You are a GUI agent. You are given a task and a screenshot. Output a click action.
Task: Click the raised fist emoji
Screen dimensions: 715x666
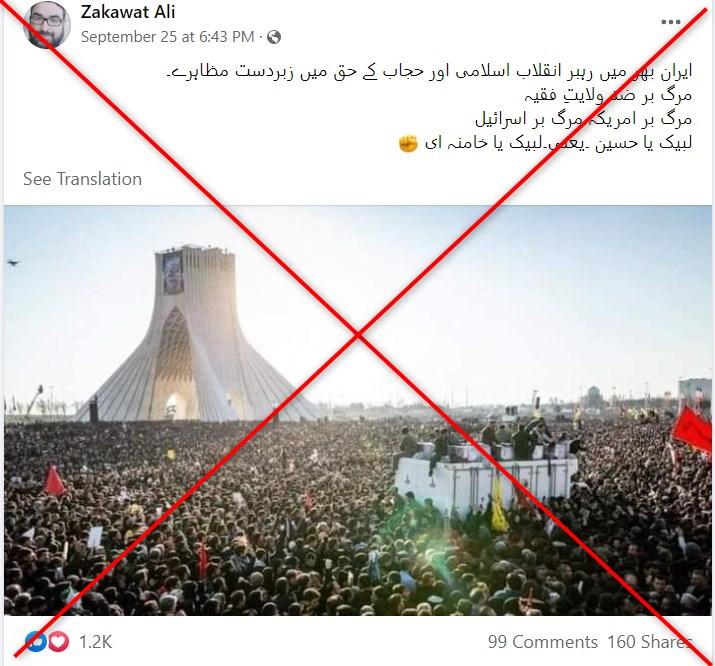[x=408, y=144]
